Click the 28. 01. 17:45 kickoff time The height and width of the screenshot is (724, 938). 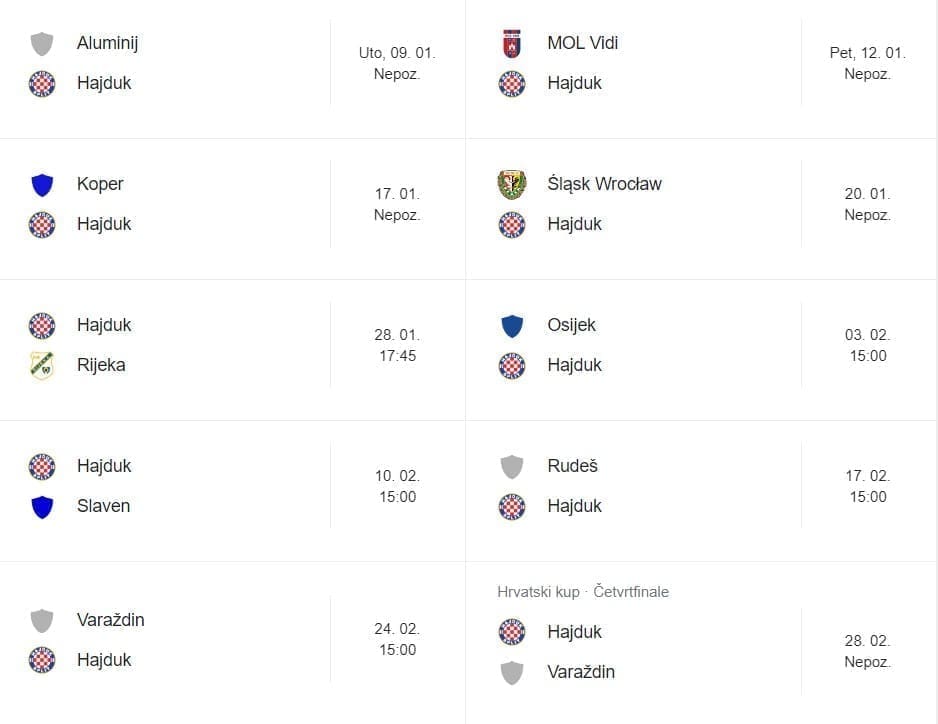397,345
